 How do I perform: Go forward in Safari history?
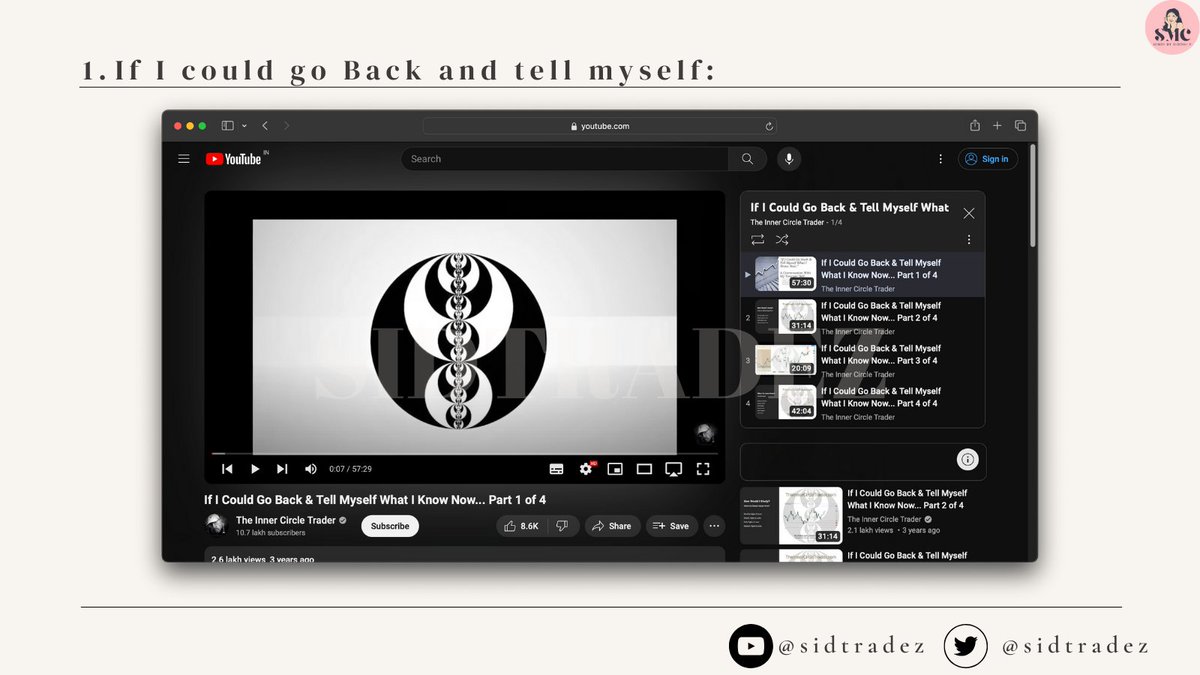[x=287, y=126]
